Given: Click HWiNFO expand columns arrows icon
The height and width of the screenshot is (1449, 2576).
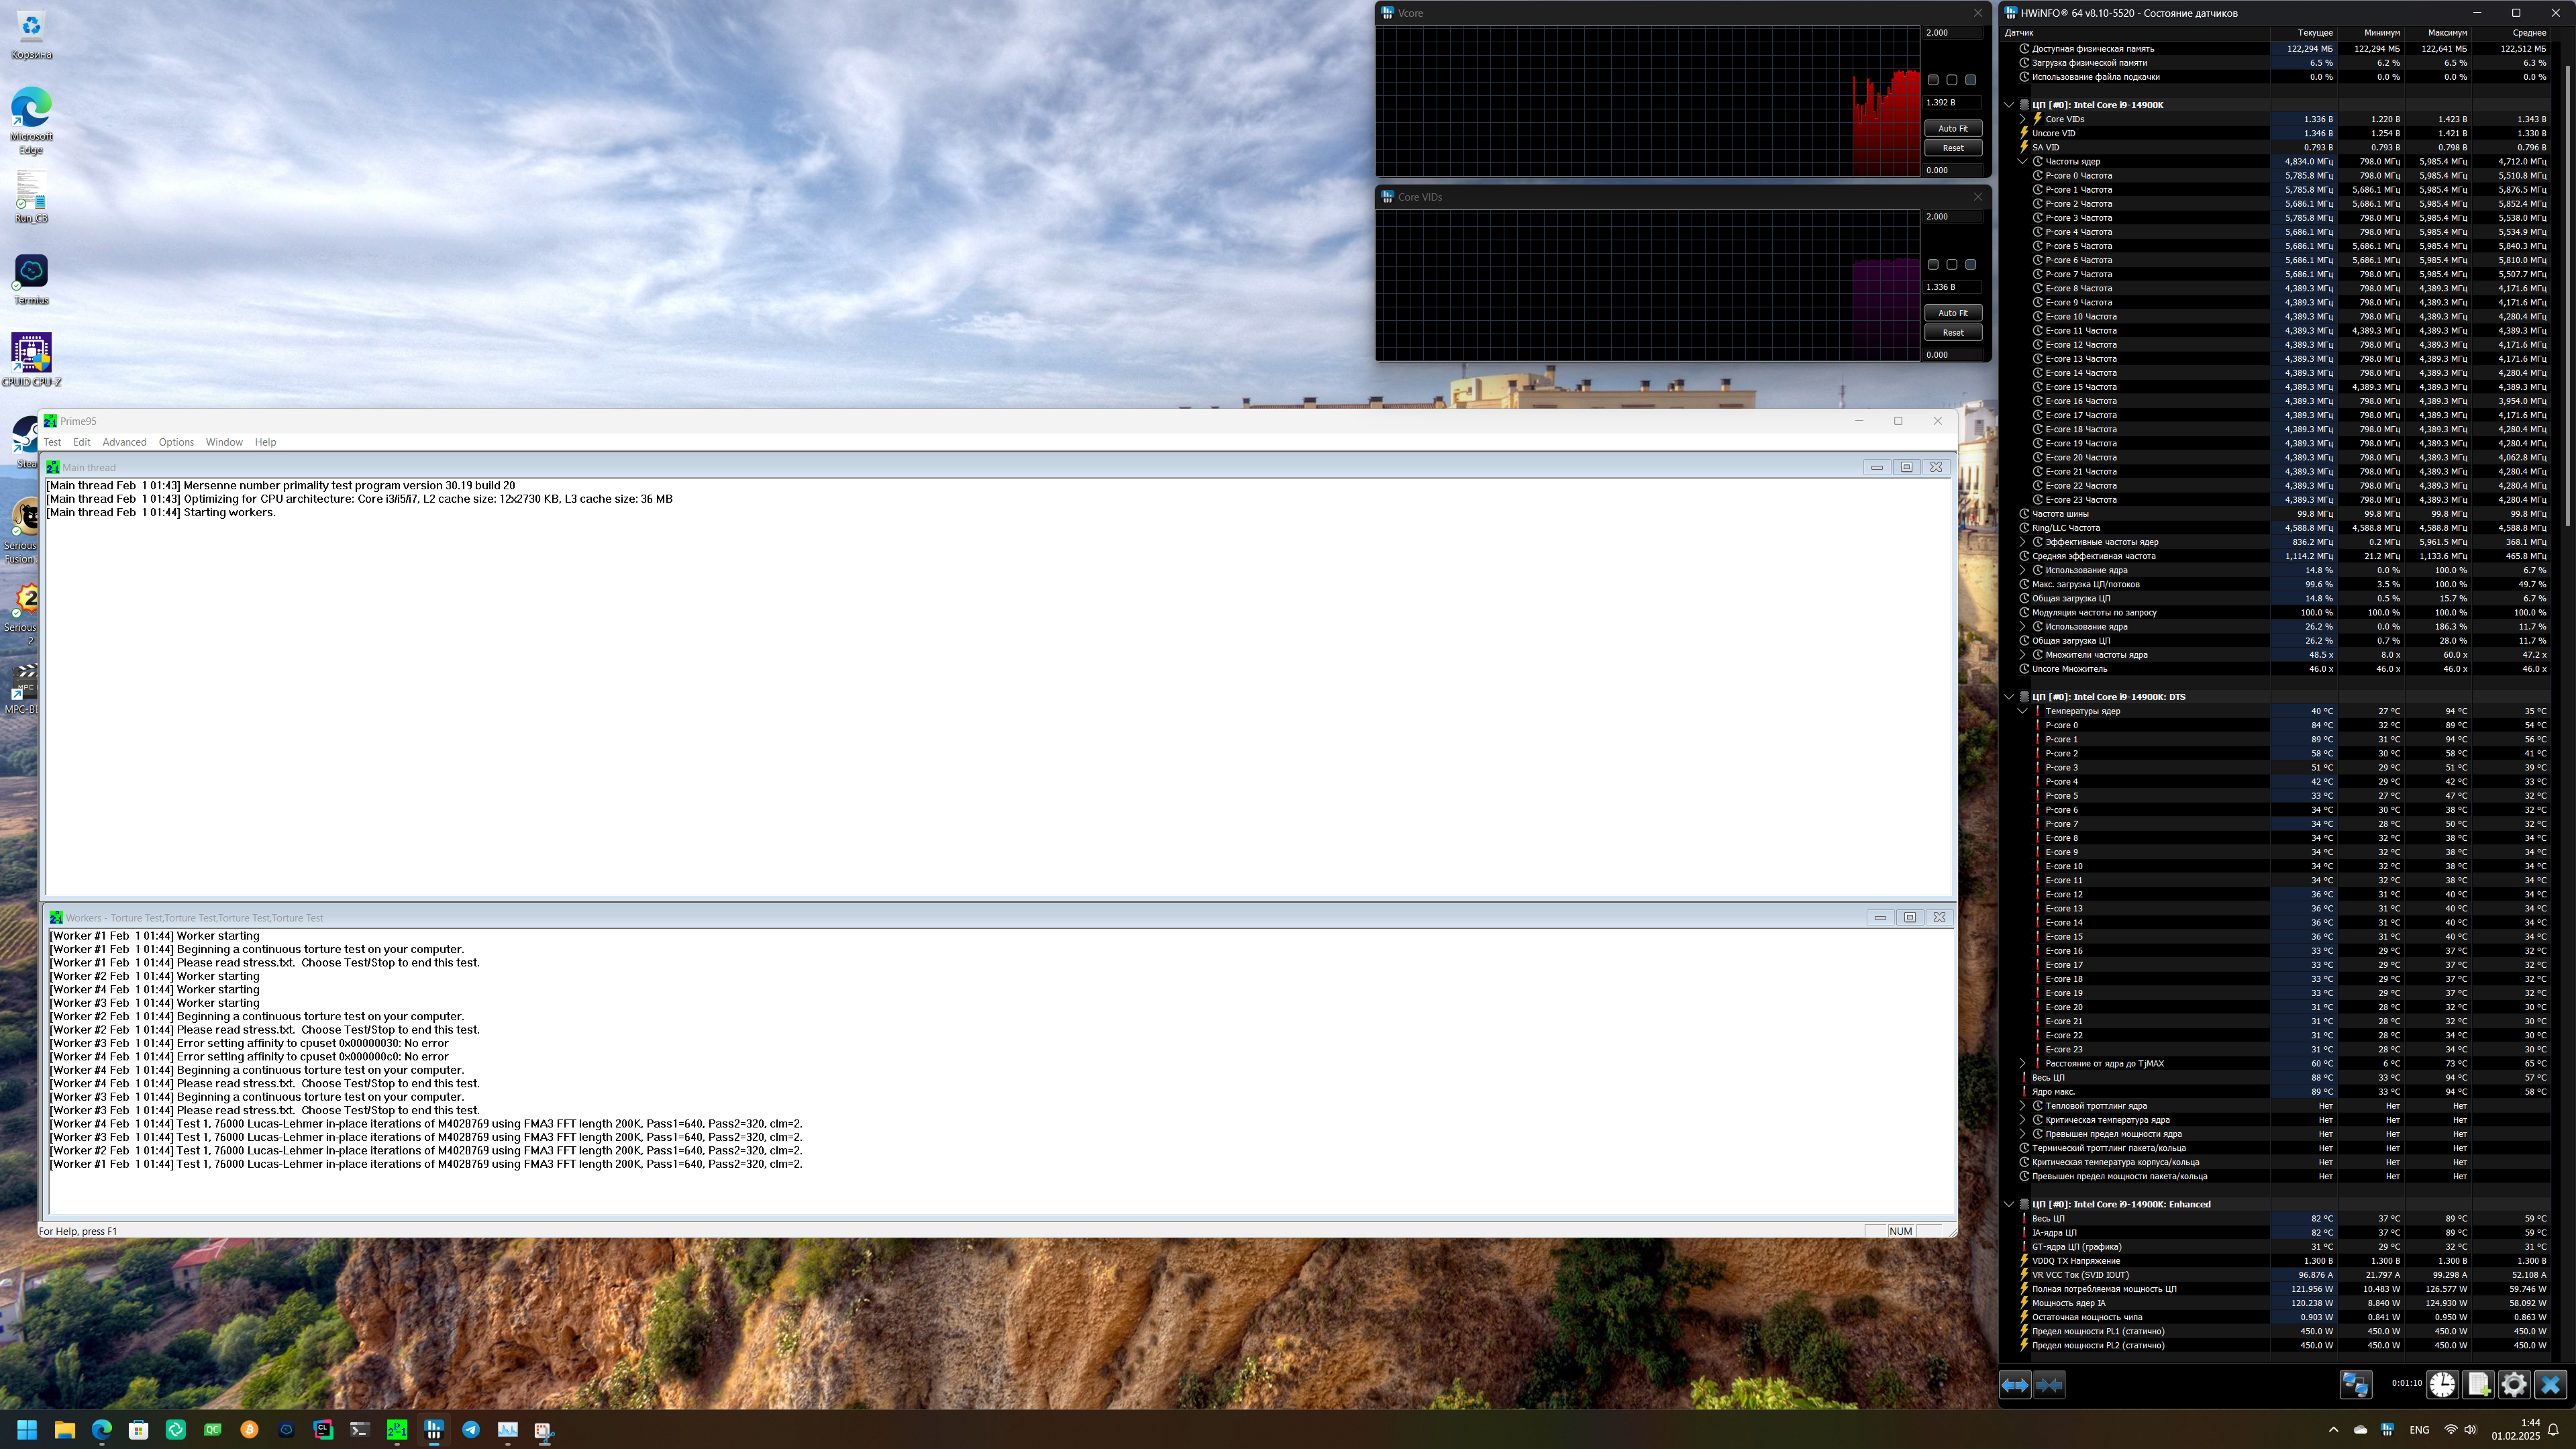Looking at the screenshot, I should click(2014, 1385).
